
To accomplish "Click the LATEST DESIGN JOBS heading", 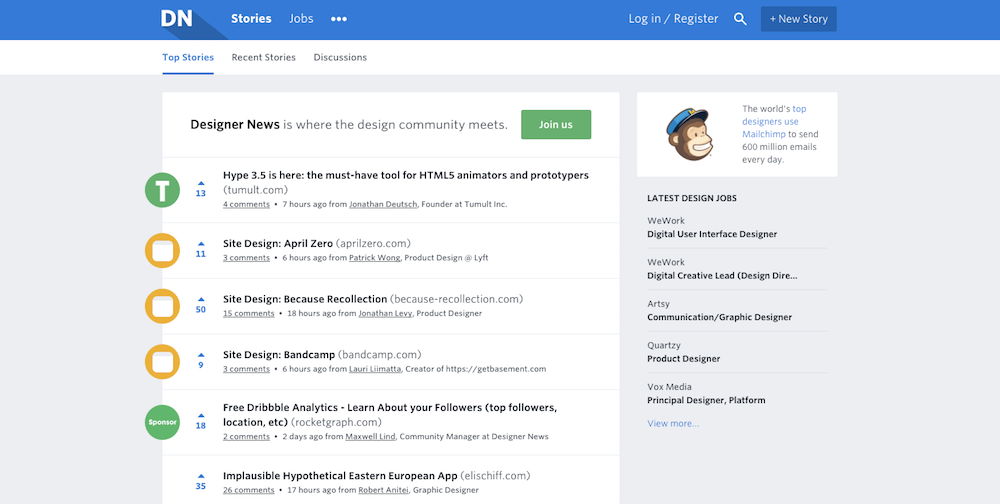I will point(692,198).
